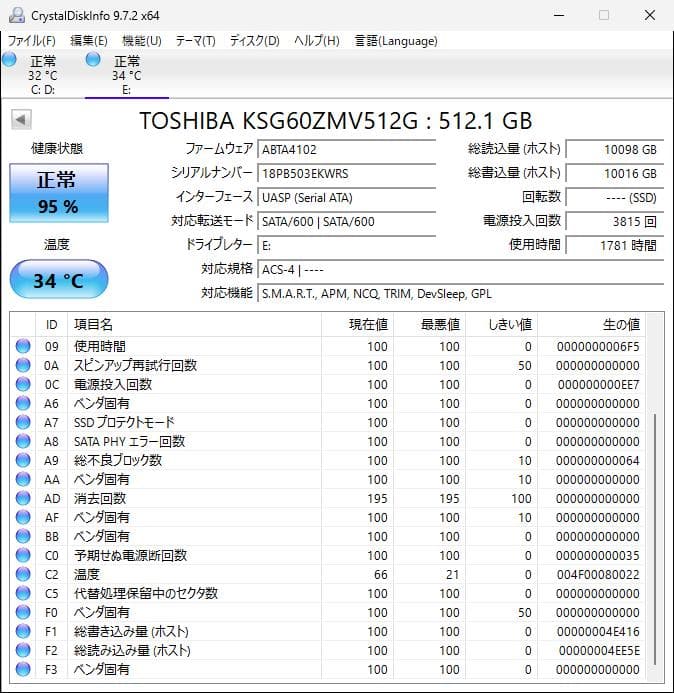Screen dimensions: 674x693
Task: Click the status icon for row A9 総不良ブロック数
Action: 23,460
